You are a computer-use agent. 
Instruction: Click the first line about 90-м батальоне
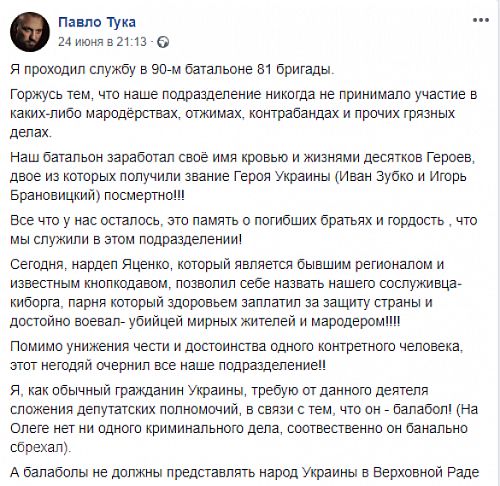tap(172, 69)
